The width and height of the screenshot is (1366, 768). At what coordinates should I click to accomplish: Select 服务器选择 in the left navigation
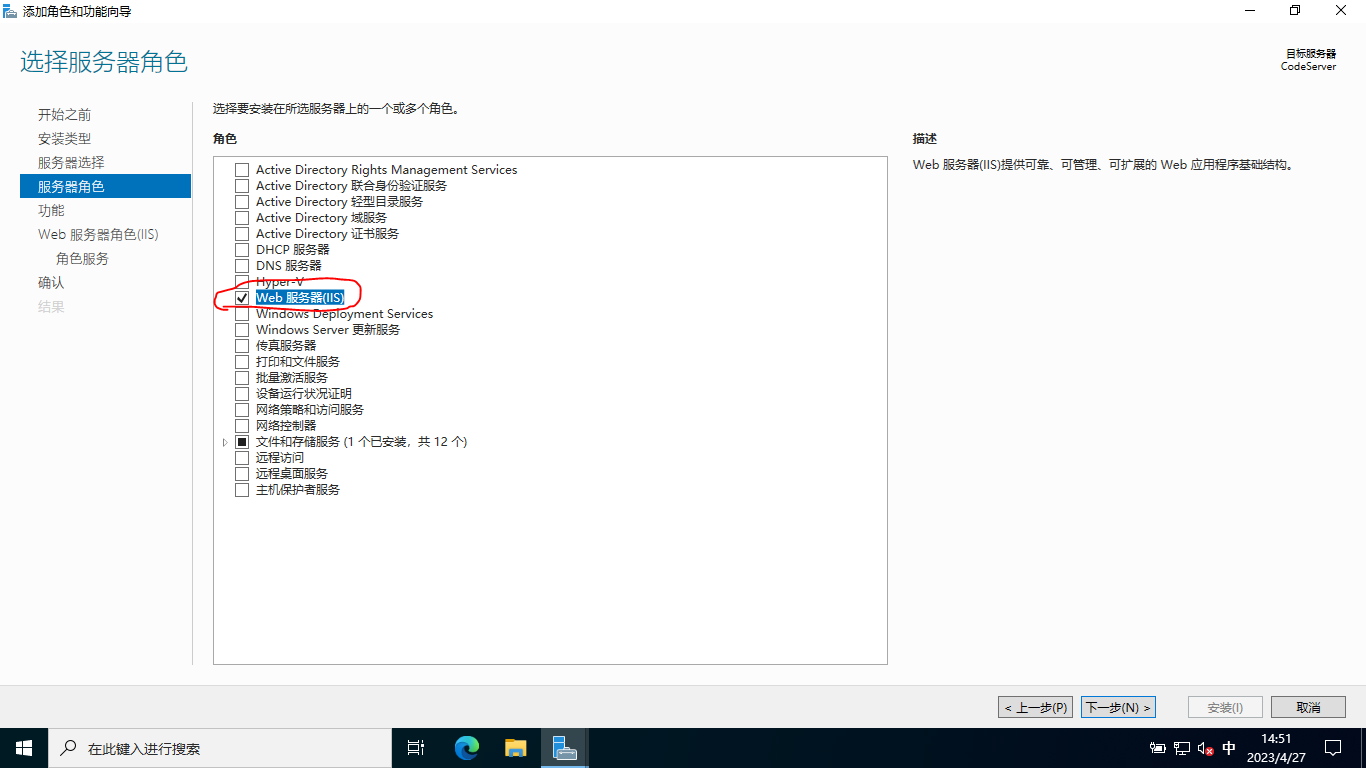point(71,163)
